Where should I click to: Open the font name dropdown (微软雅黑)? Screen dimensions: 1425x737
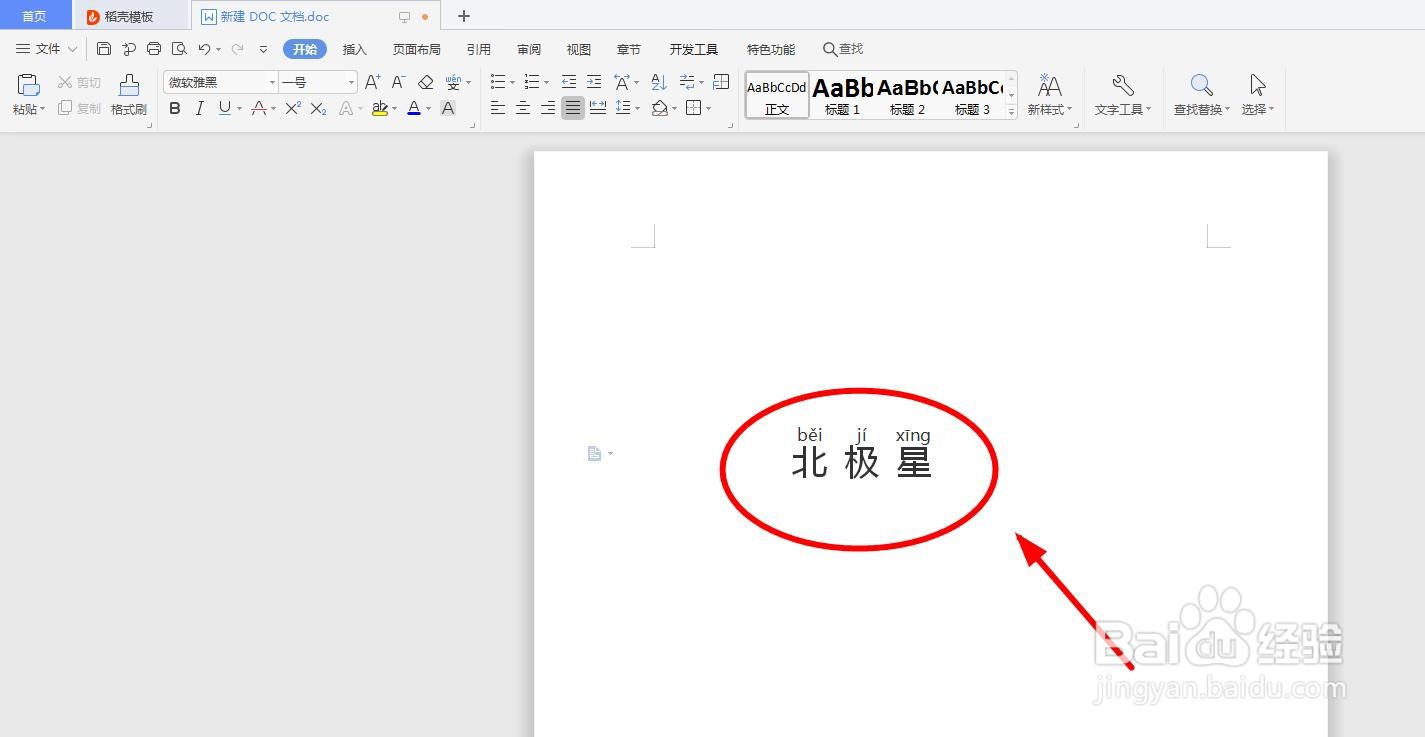(x=272, y=82)
